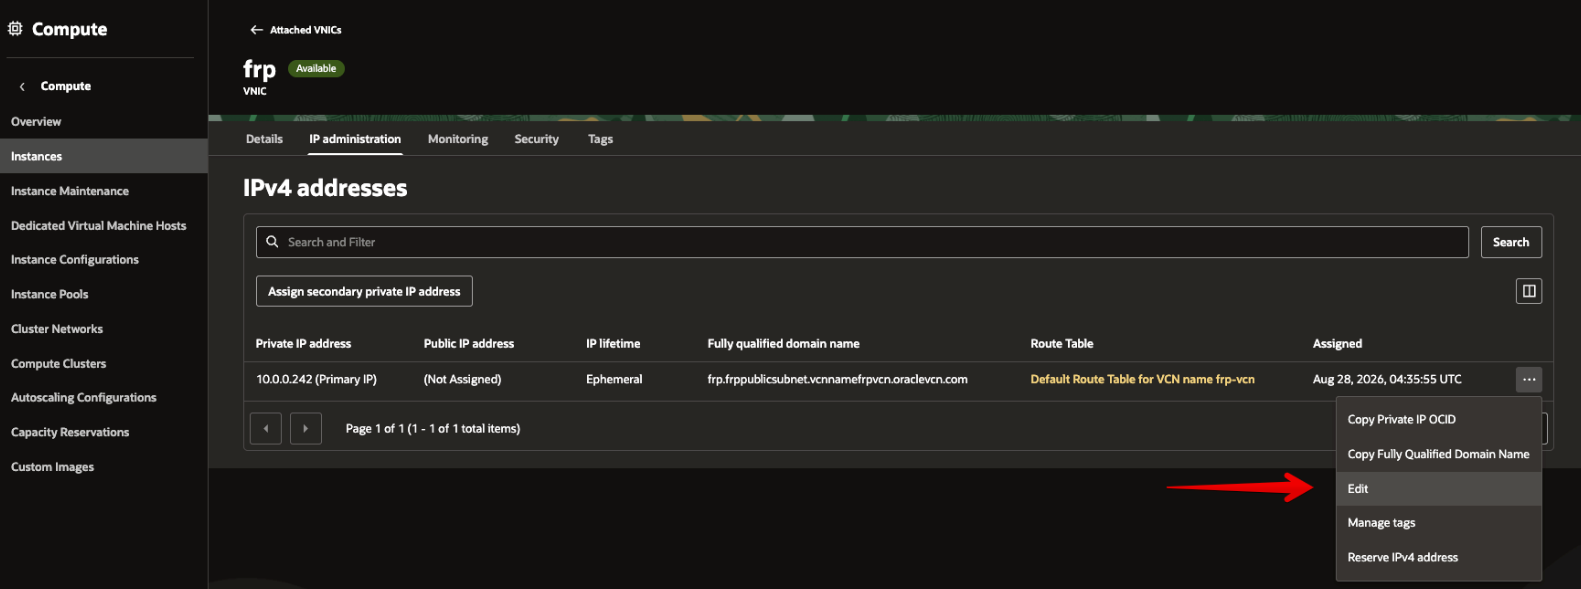Click the frp VNIC title
This screenshot has height=589, width=1581.
coord(259,70)
